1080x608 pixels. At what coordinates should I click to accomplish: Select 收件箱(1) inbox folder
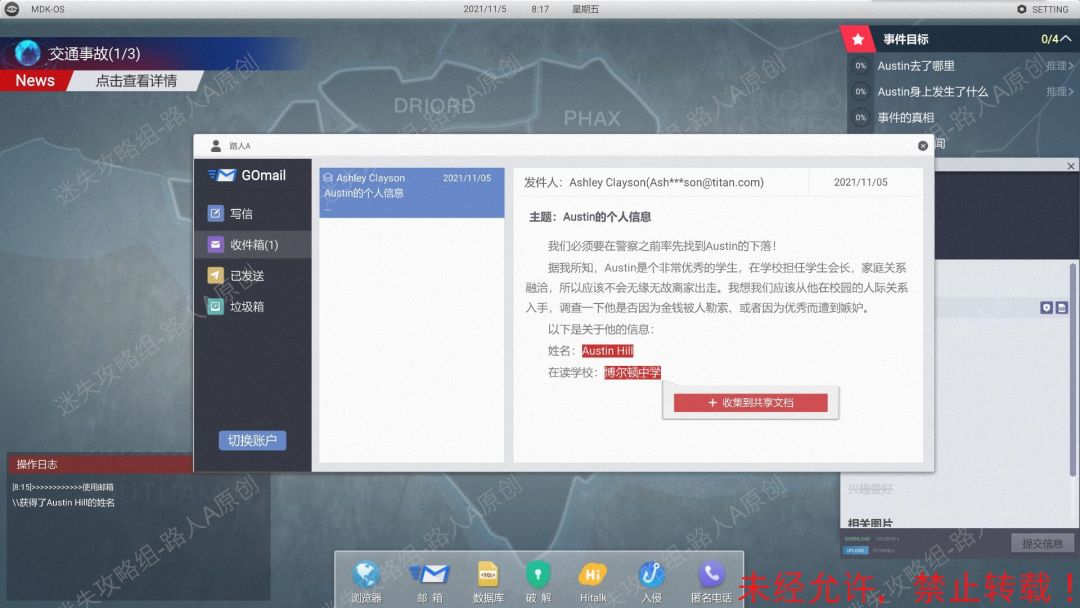tap(253, 244)
